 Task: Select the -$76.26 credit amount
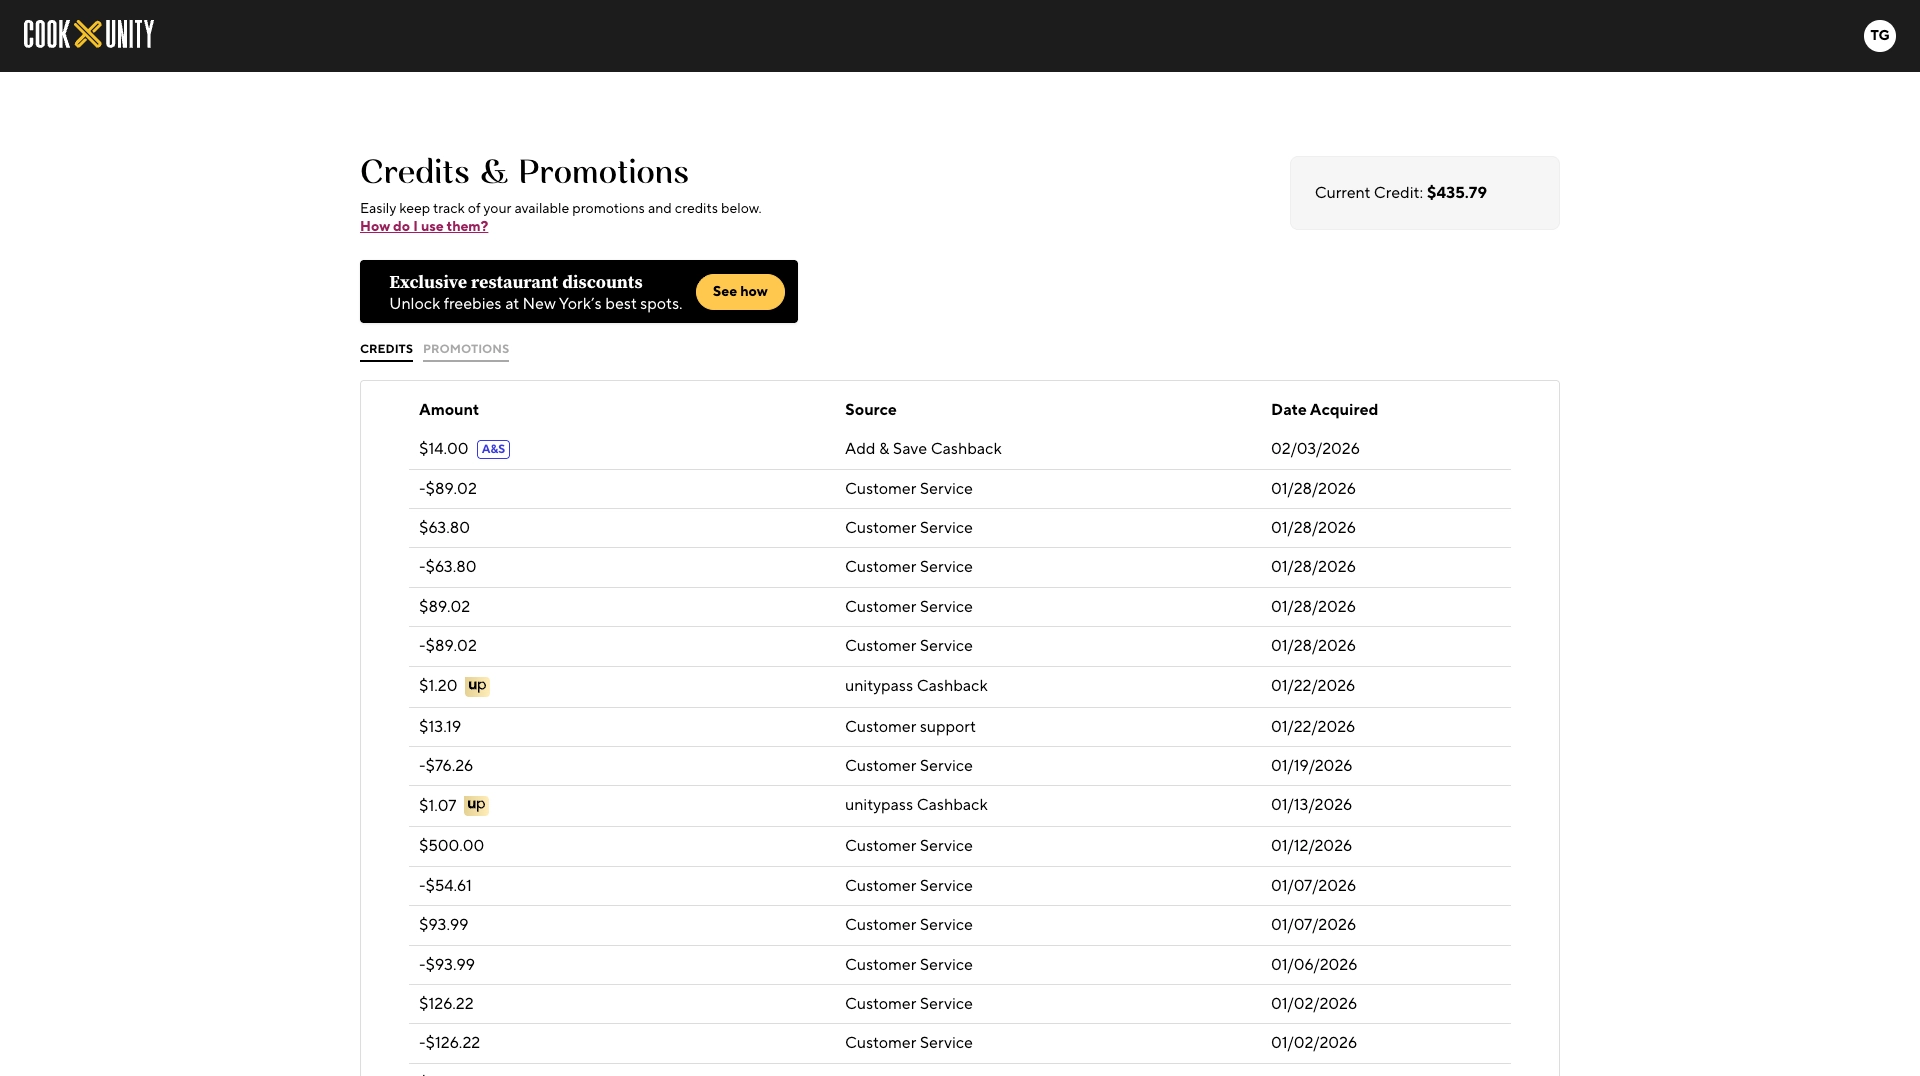446,766
